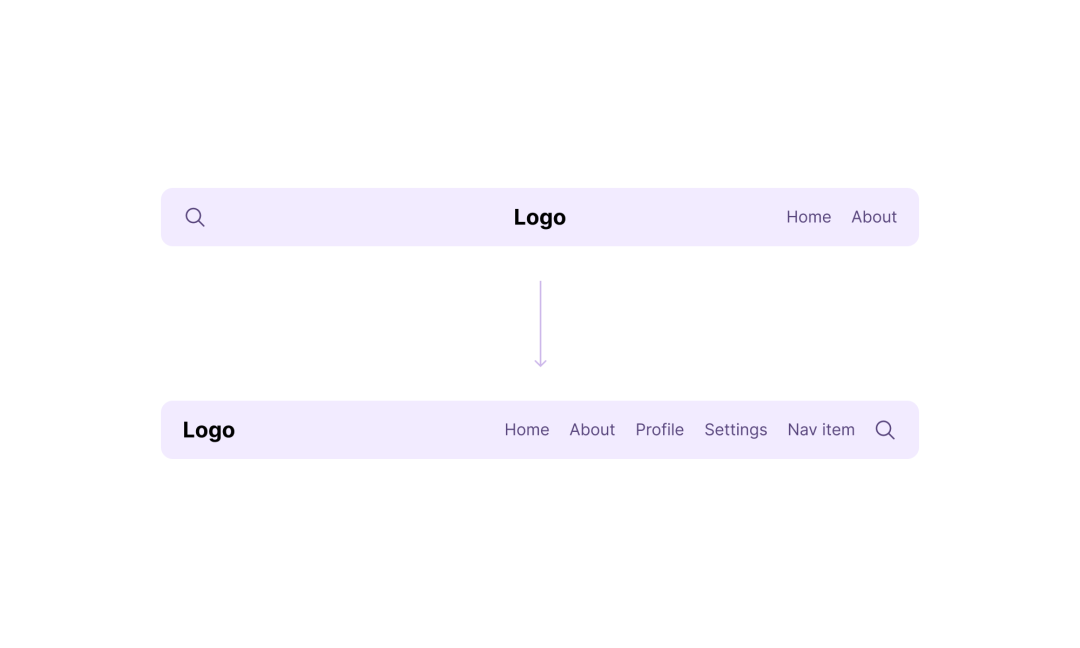Click the arrowhead tip of the purple arrow

click(541, 364)
